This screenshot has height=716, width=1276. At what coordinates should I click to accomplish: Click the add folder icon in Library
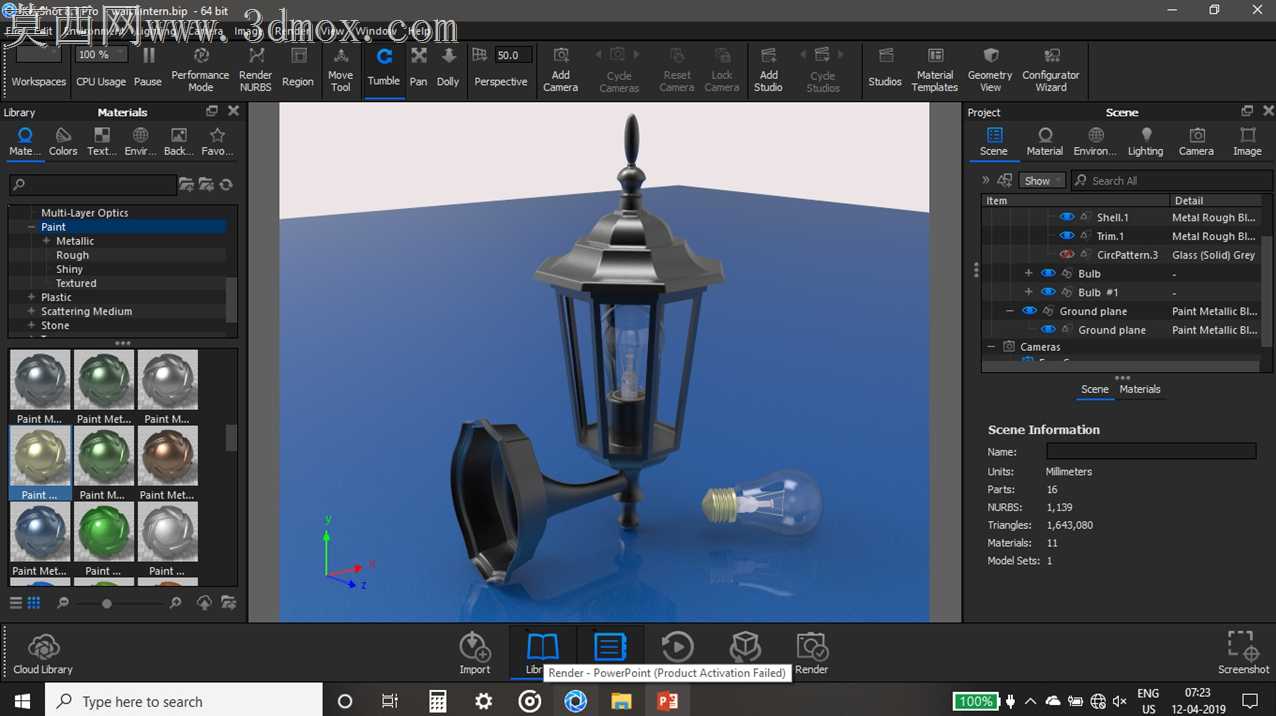pos(186,184)
